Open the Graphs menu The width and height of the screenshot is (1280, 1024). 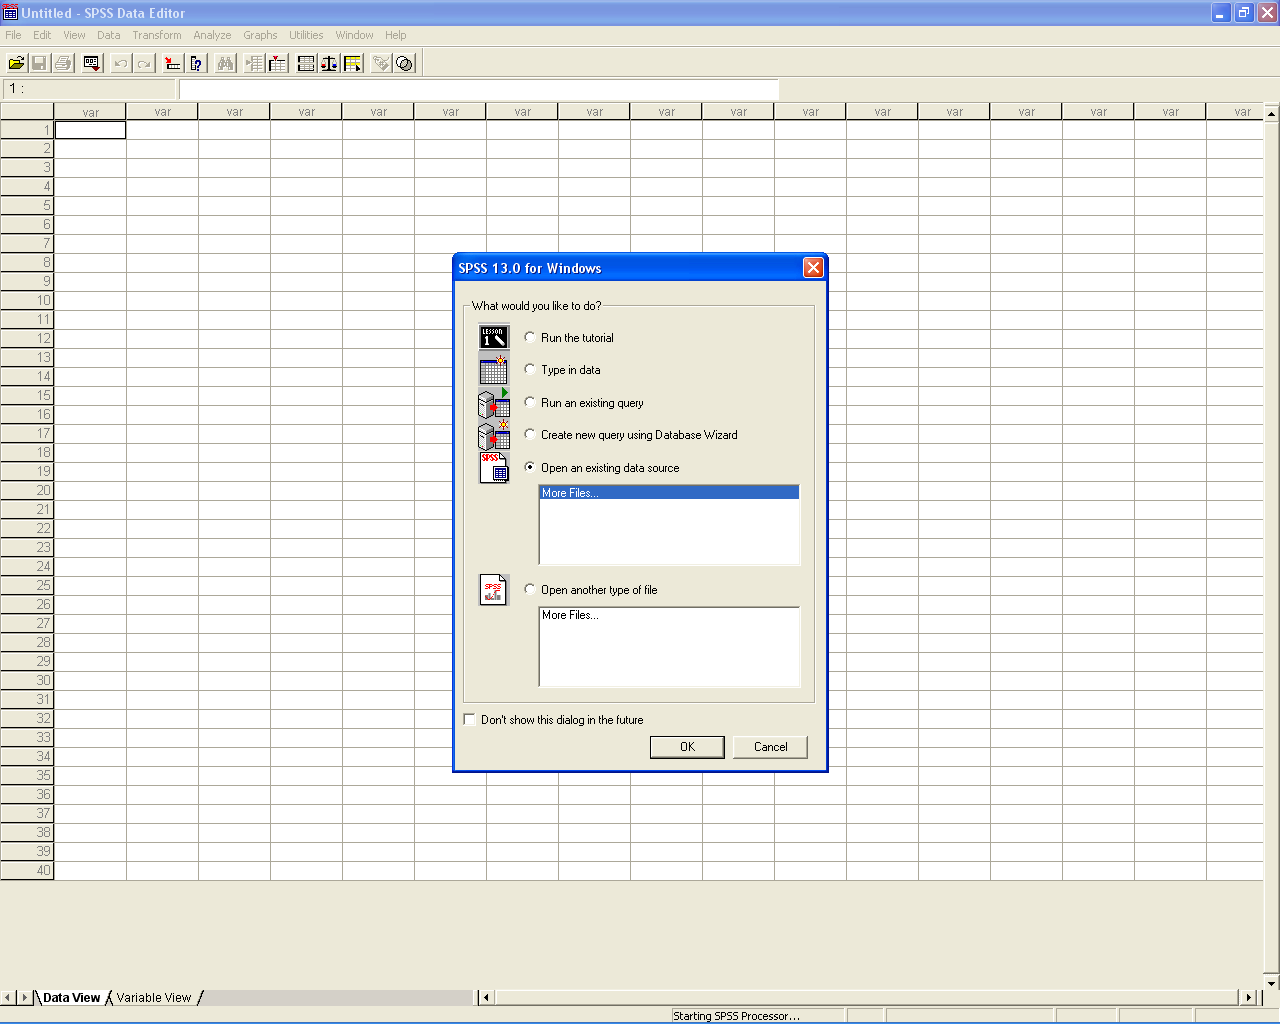pos(260,35)
